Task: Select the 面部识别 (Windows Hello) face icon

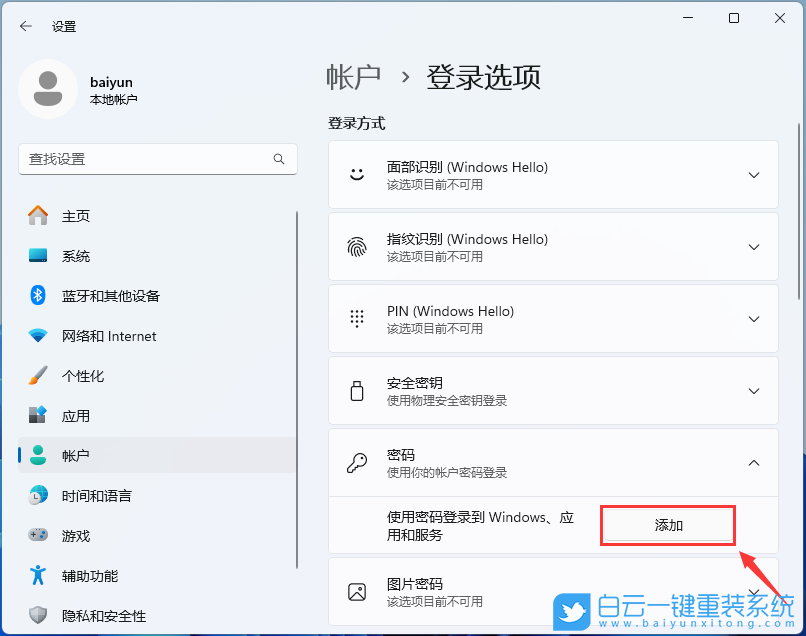Action: [356, 174]
